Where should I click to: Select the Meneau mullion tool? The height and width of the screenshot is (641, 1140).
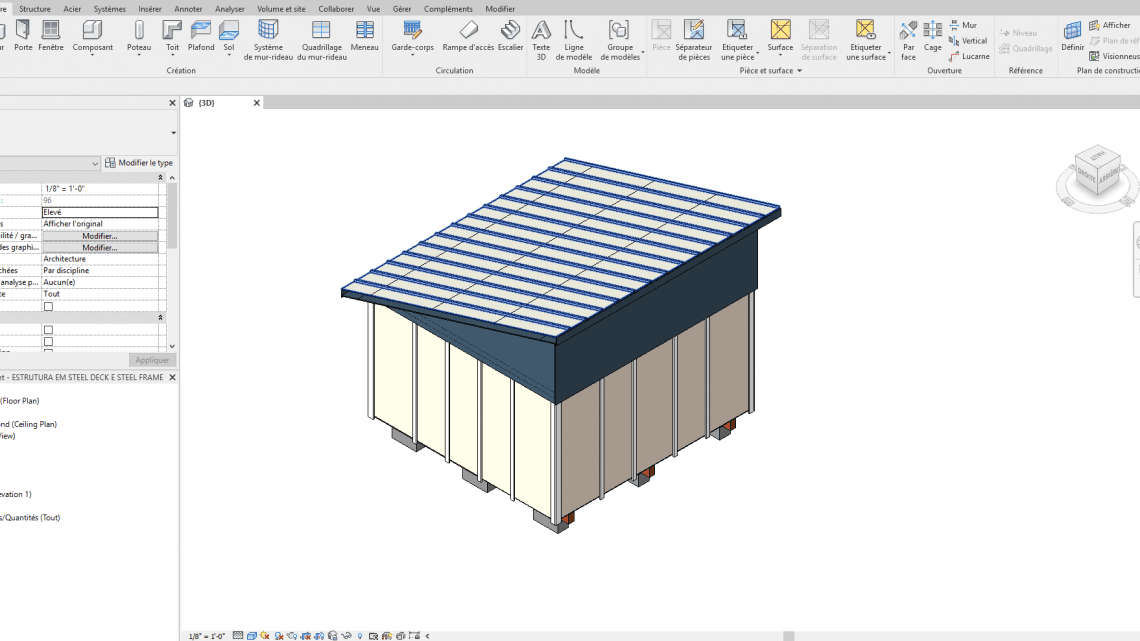coord(364,35)
